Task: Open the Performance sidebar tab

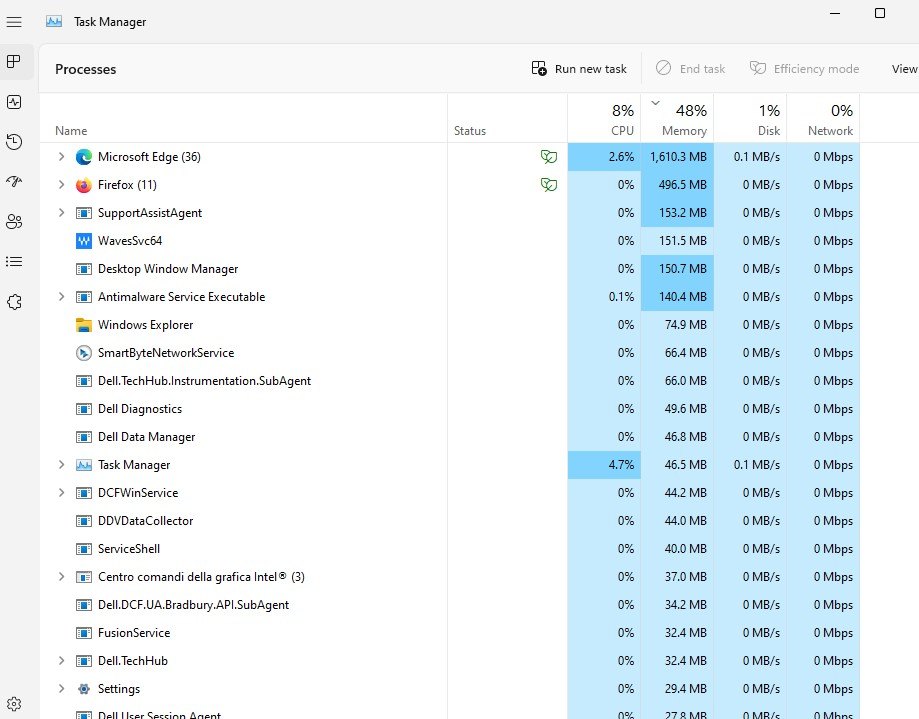Action: pos(14,102)
